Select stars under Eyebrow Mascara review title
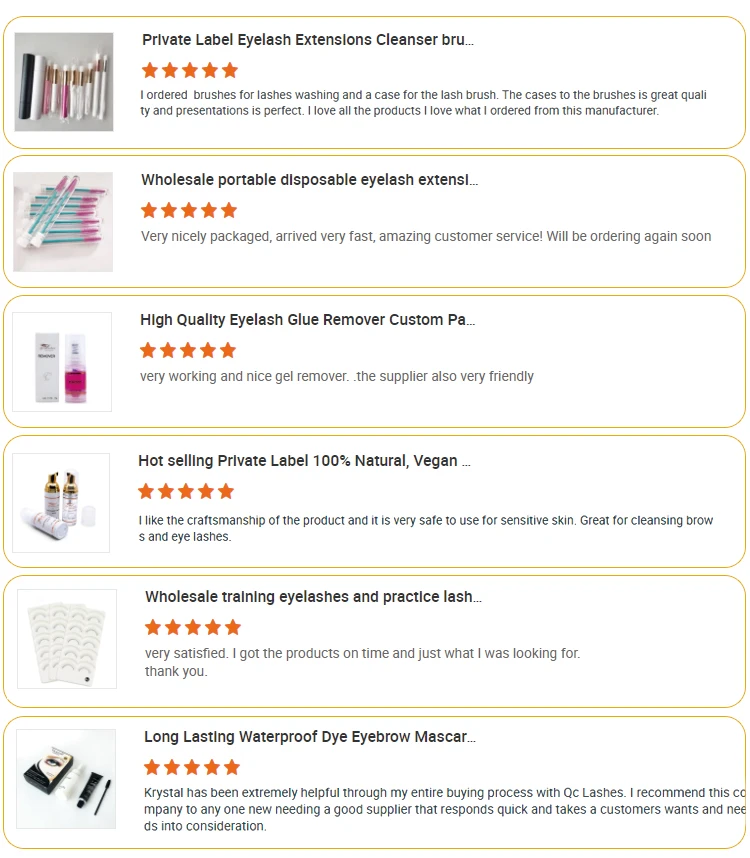 point(192,767)
